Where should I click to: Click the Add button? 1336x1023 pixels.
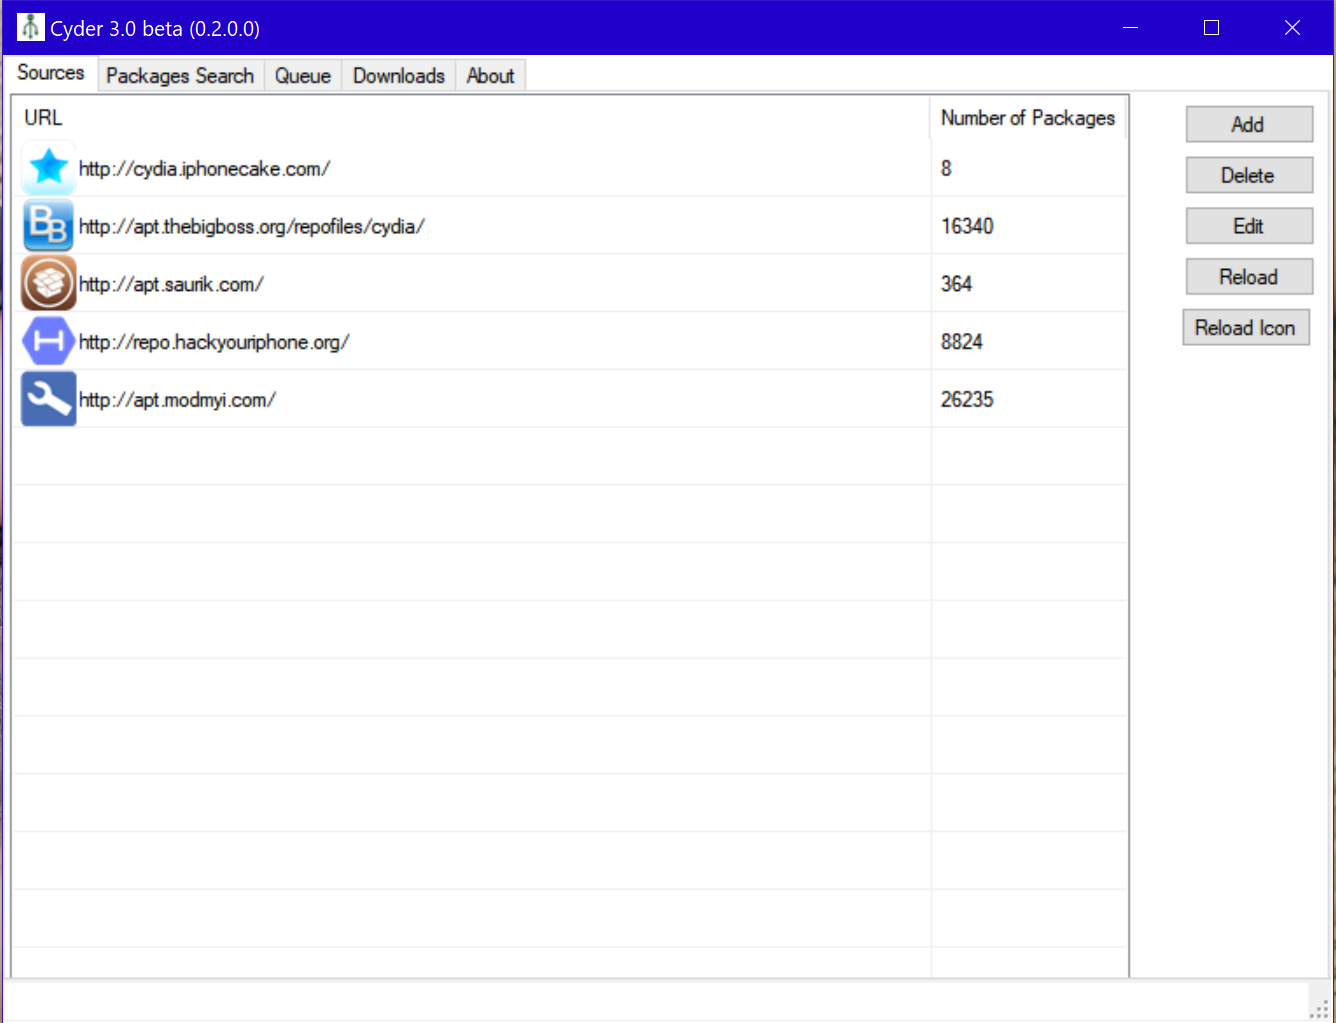click(1249, 124)
